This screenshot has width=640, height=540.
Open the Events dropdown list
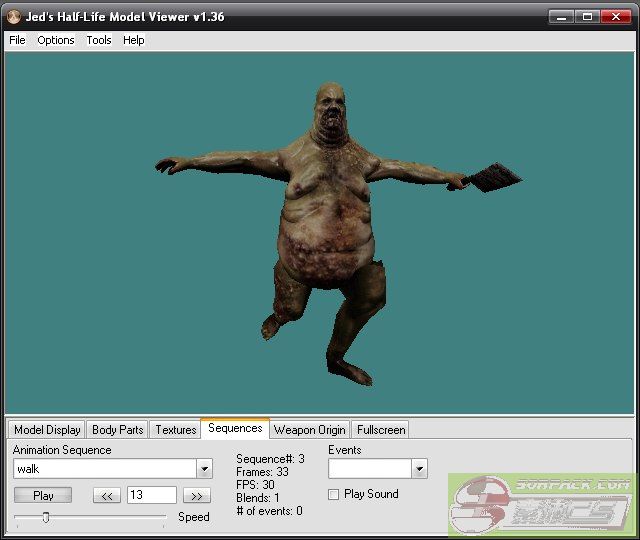[x=419, y=469]
